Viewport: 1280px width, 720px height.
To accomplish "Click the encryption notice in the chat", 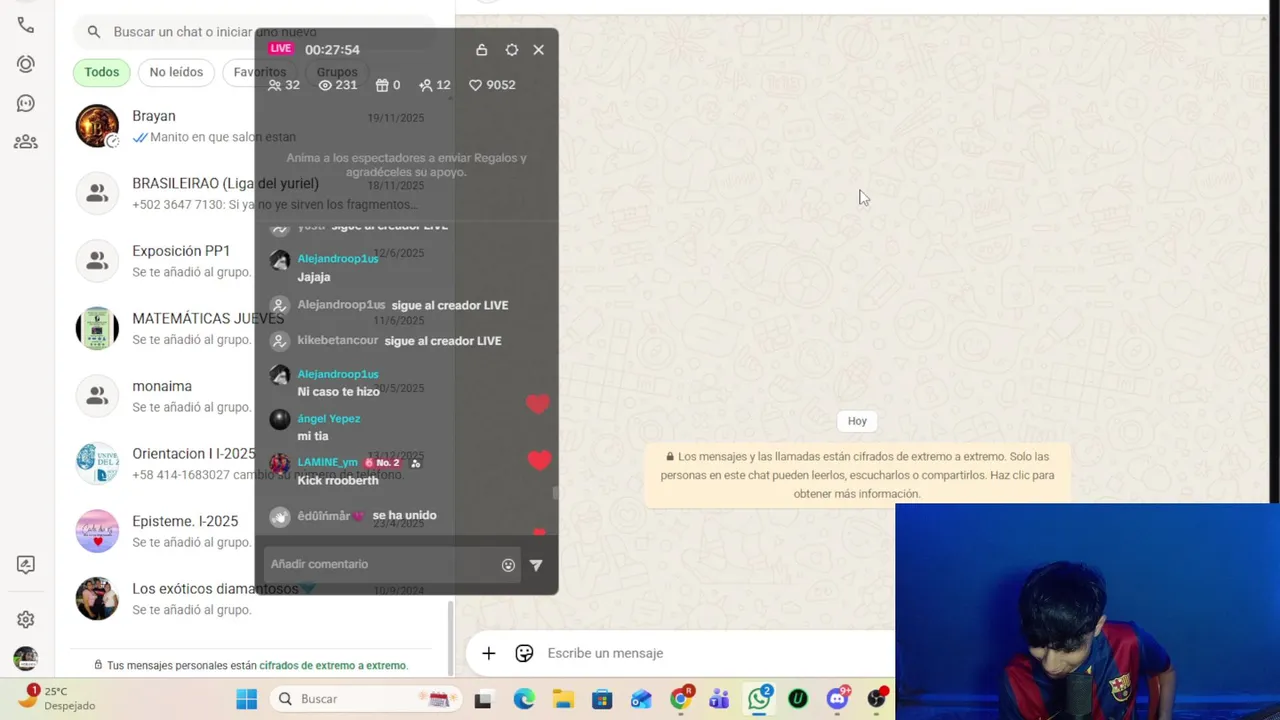I will [x=857, y=475].
